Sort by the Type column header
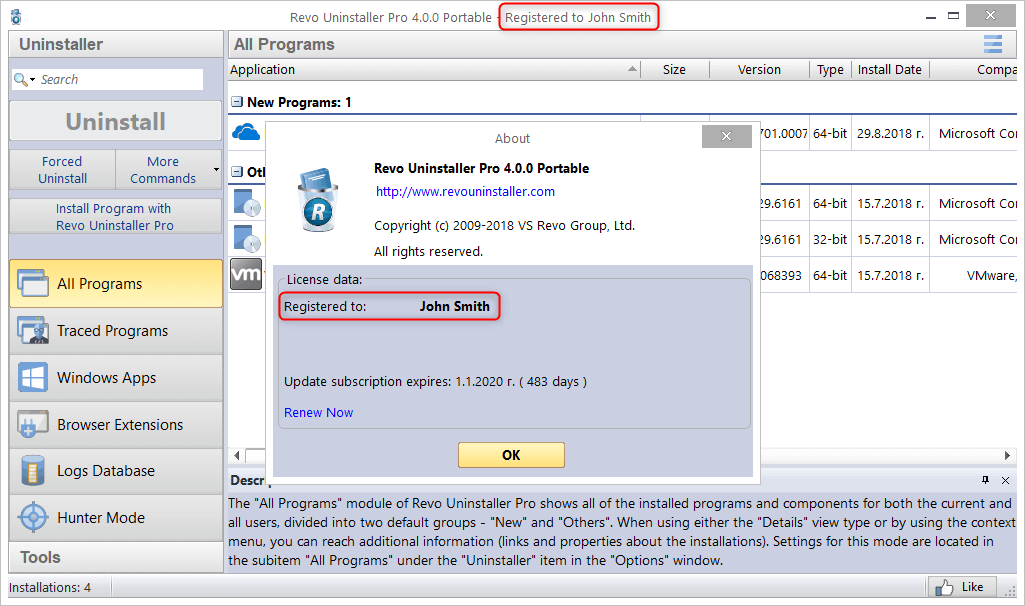The image size is (1025, 606). click(x=830, y=69)
